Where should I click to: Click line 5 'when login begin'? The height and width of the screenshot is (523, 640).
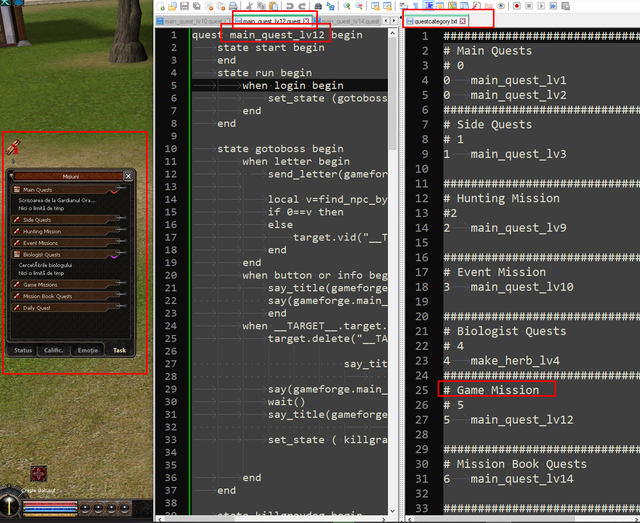pyautogui.click(x=293, y=85)
